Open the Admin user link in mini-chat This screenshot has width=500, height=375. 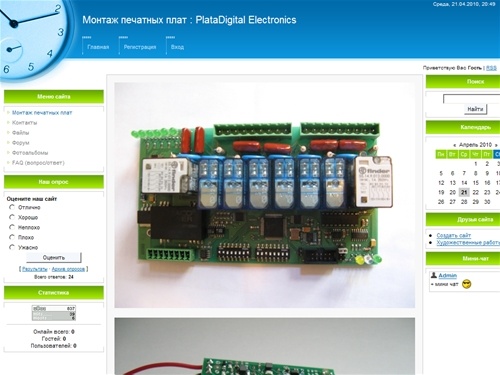pos(448,275)
